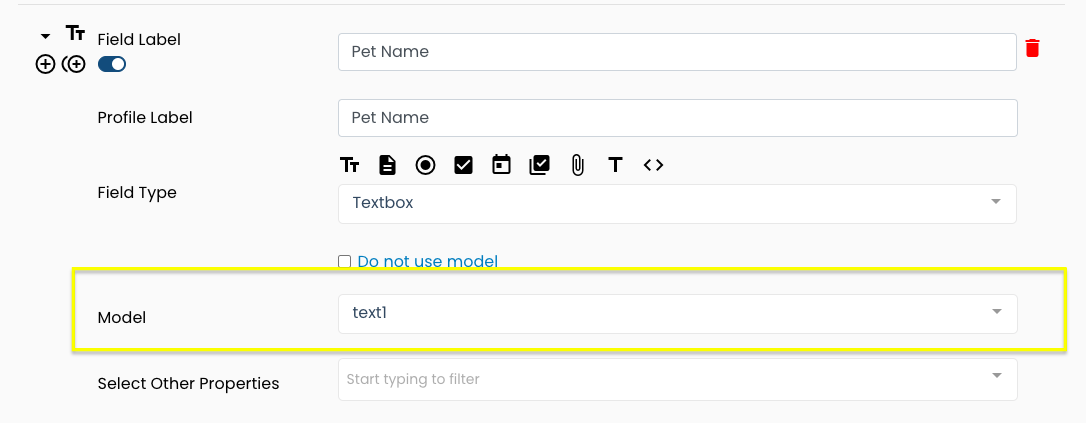
Task: Select the bold T title icon
Action: (615, 165)
